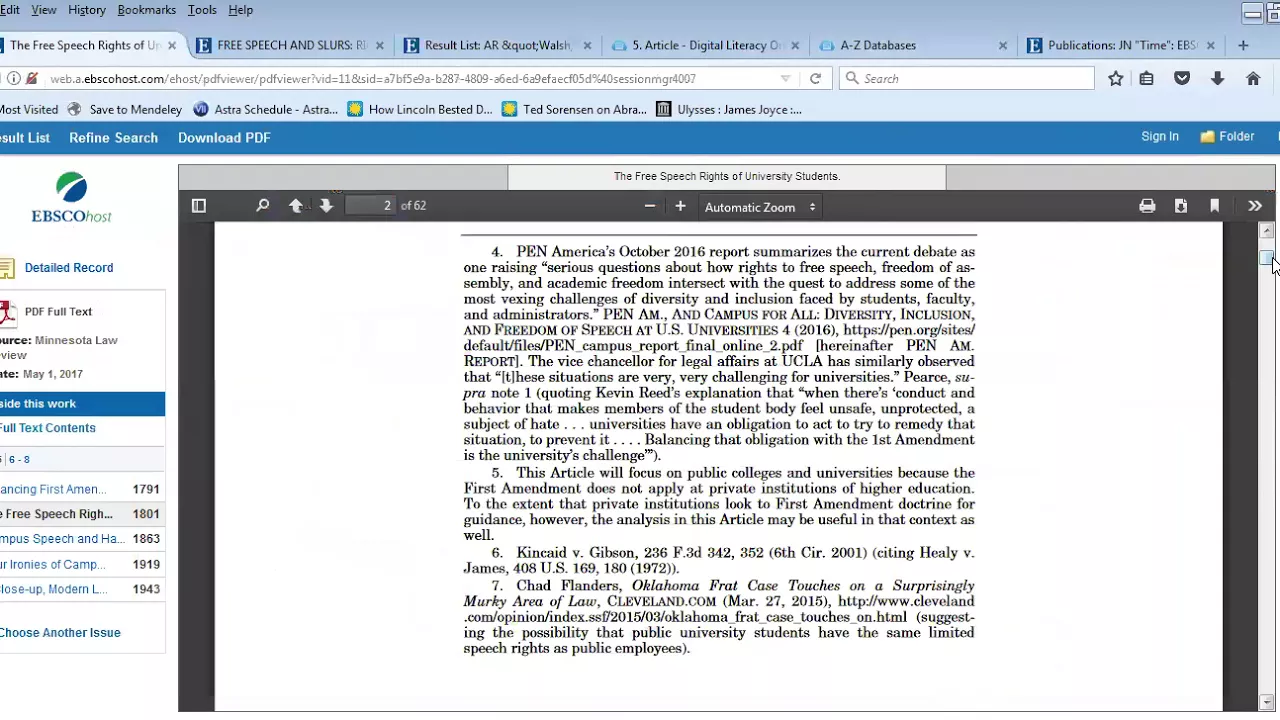Open the View menu
Viewport: 1280px width, 720px height.
click(44, 10)
